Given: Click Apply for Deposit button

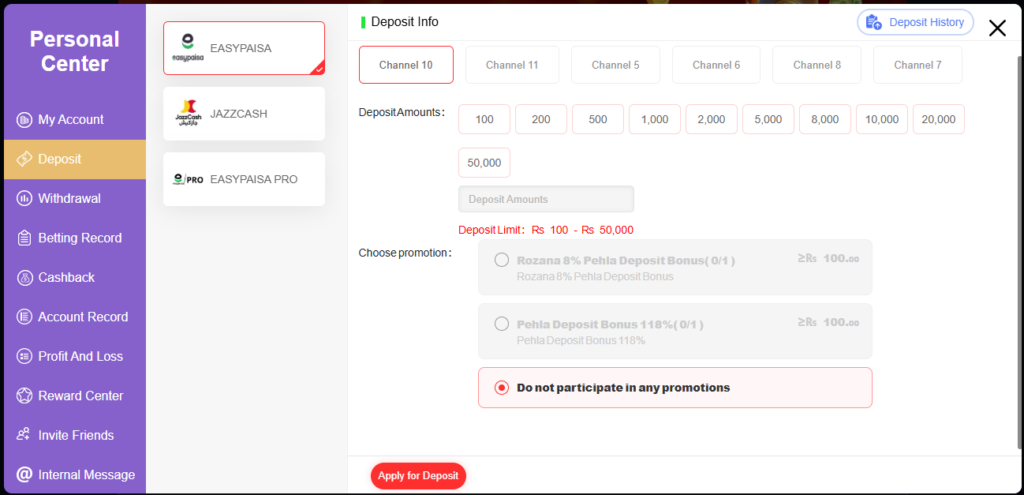Looking at the screenshot, I should 419,475.
